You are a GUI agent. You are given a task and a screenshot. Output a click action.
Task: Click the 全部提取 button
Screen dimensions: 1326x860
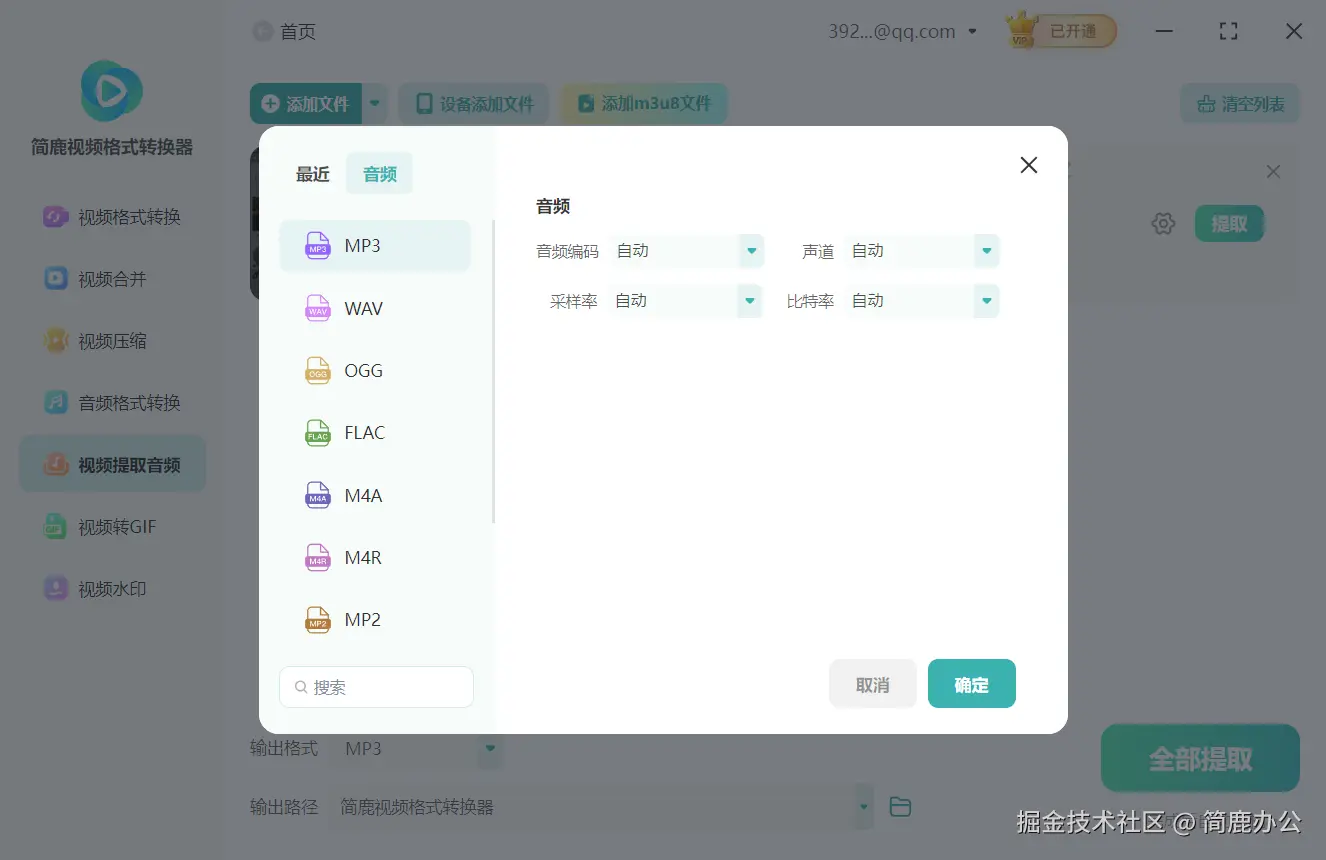point(1200,759)
